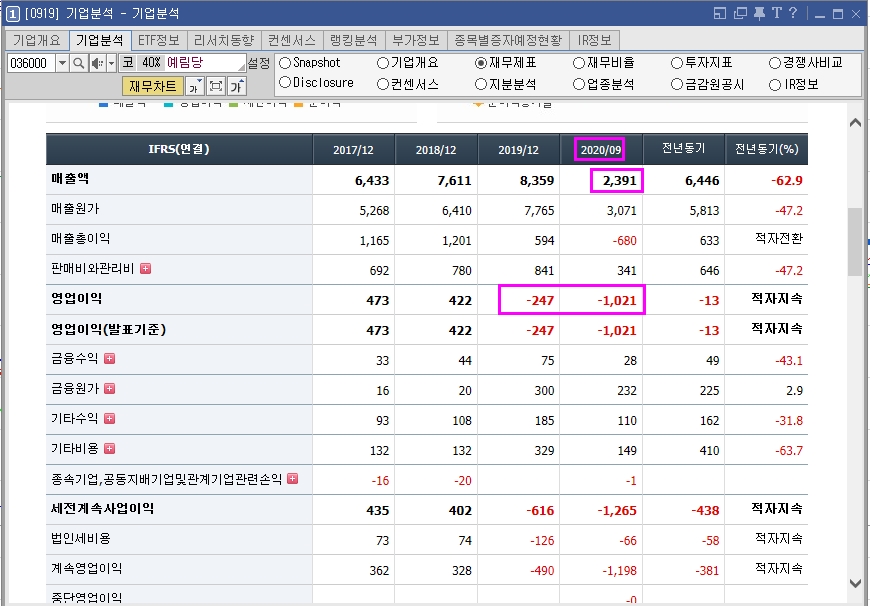Expand the 기타비용 row plus icon
The image size is (870, 606).
pyautogui.click(x=109, y=448)
